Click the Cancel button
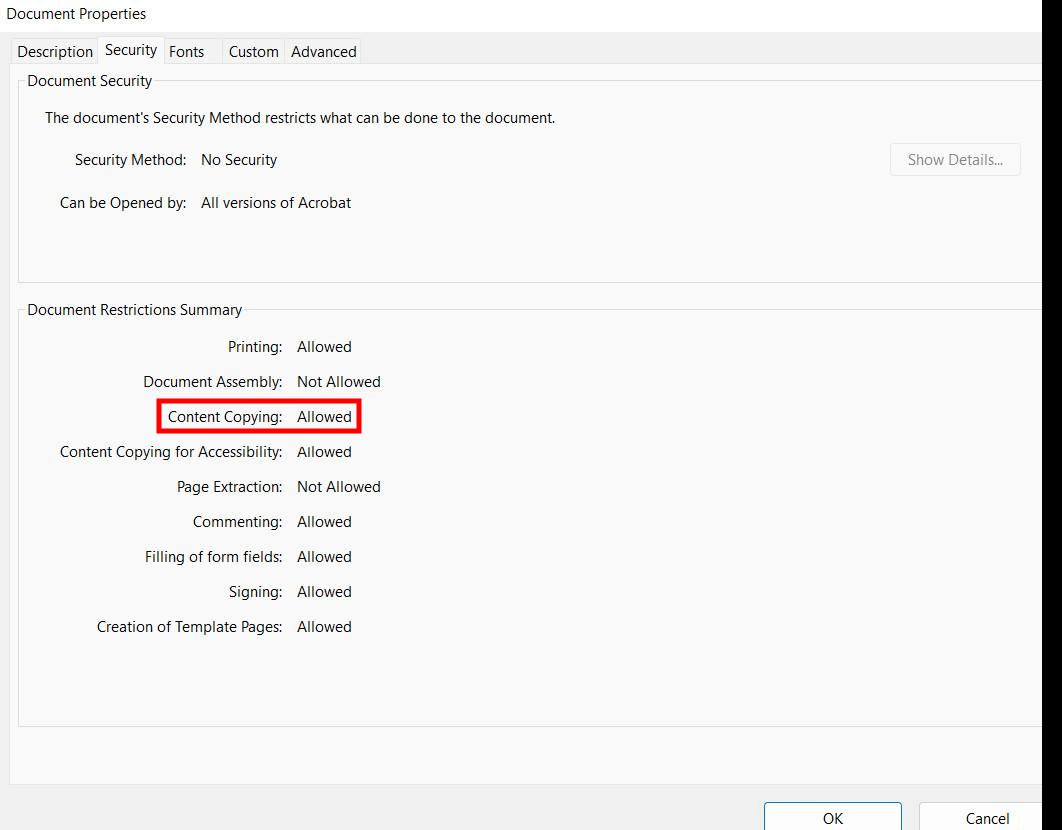This screenshot has height=830, width=1062. click(987, 818)
